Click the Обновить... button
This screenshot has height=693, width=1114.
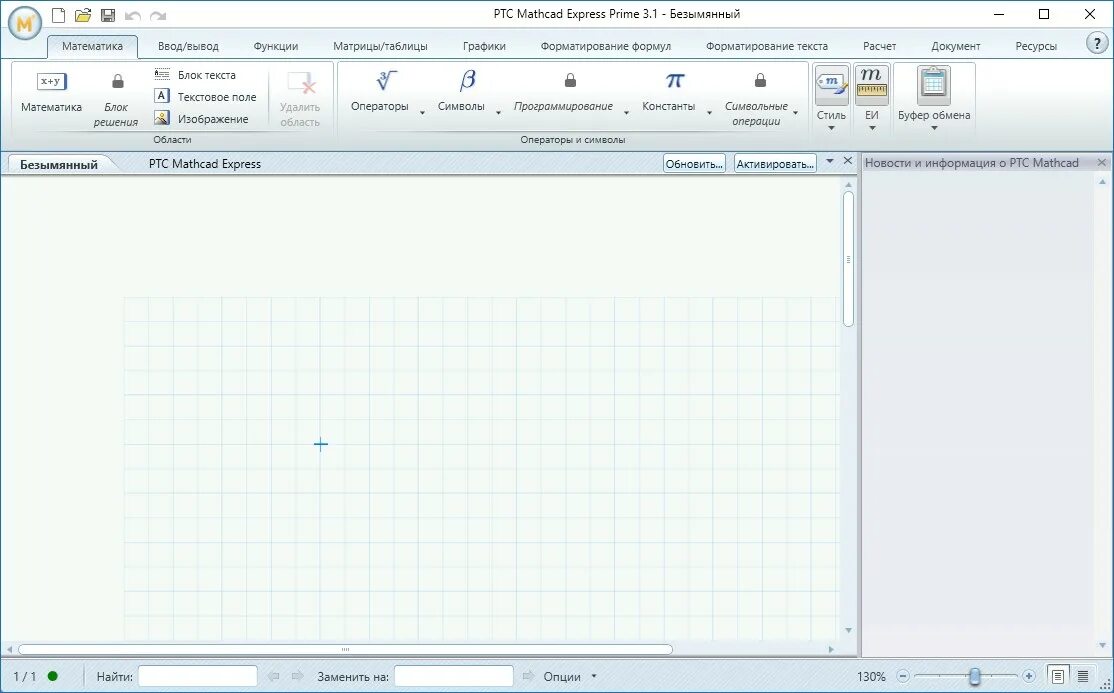[694, 163]
